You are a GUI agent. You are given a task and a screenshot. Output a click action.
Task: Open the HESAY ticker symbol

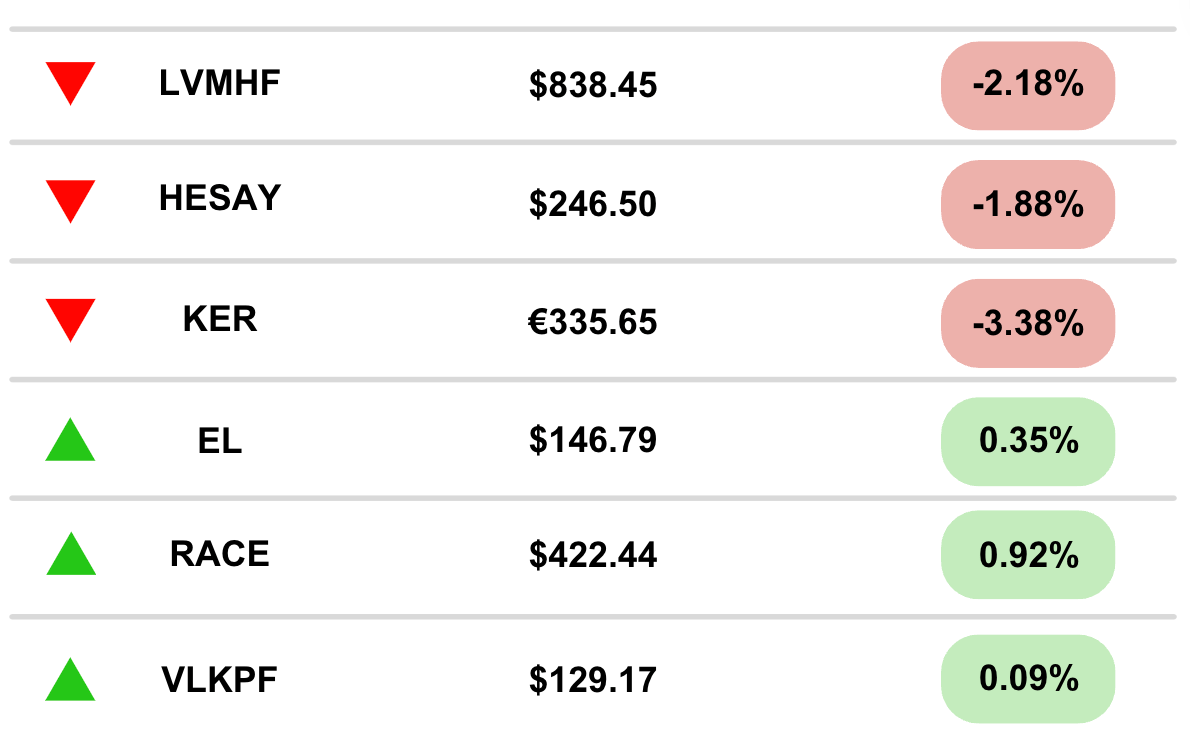(x=220, y=199)
